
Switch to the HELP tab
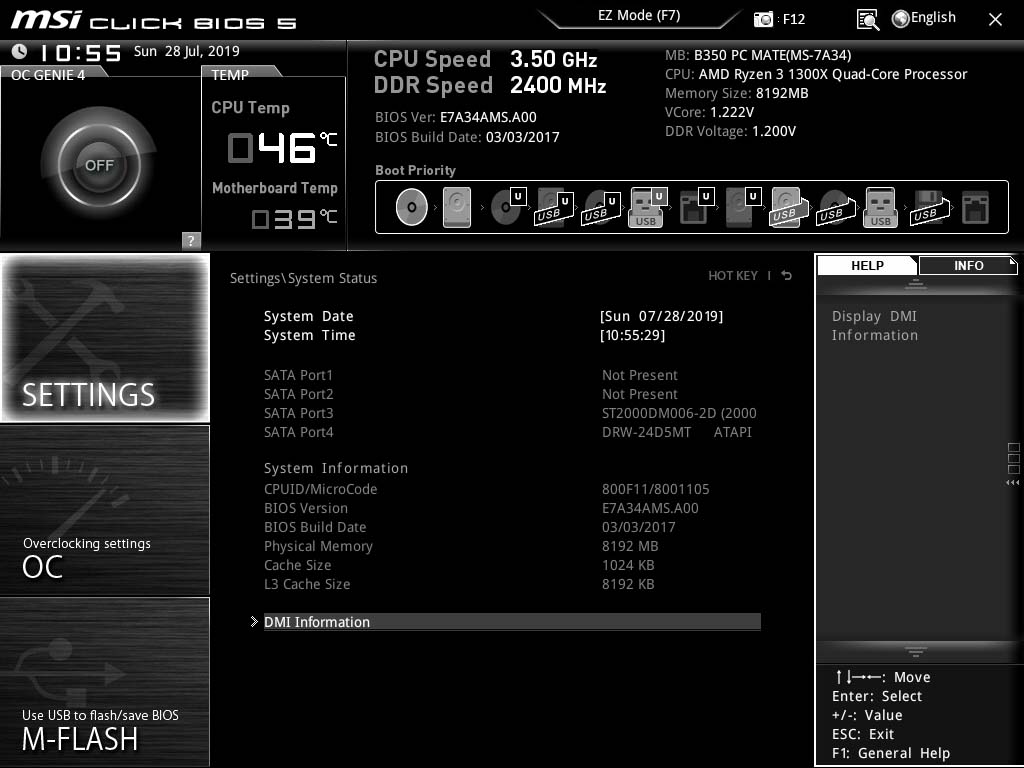tap(867, 265)
